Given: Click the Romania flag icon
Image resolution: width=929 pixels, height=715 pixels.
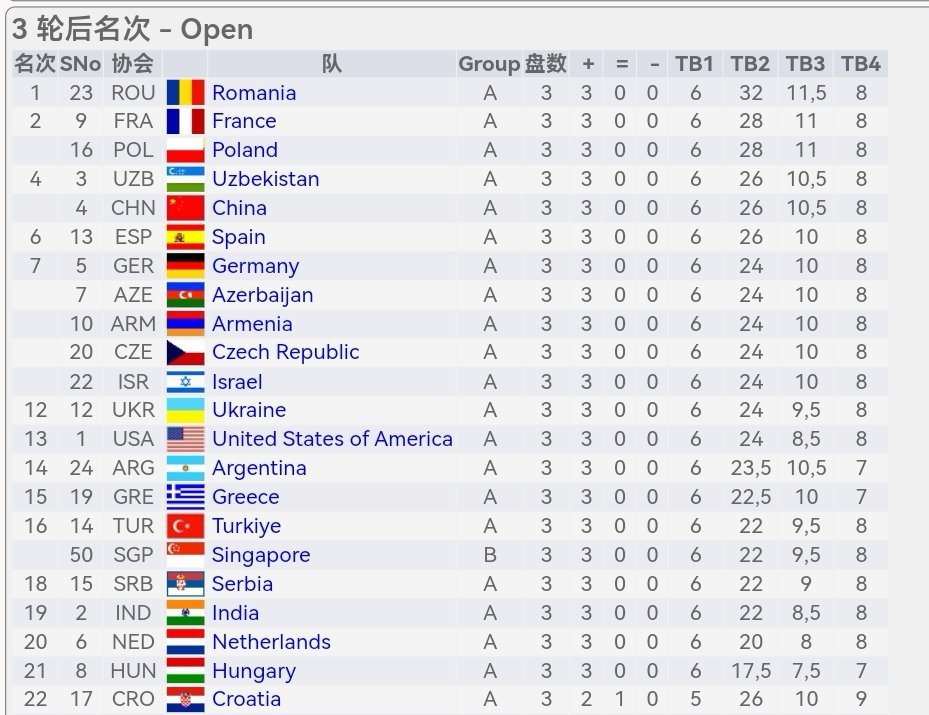Looking at the screenshot, I should pyautogui.click(x=185, y=92).
